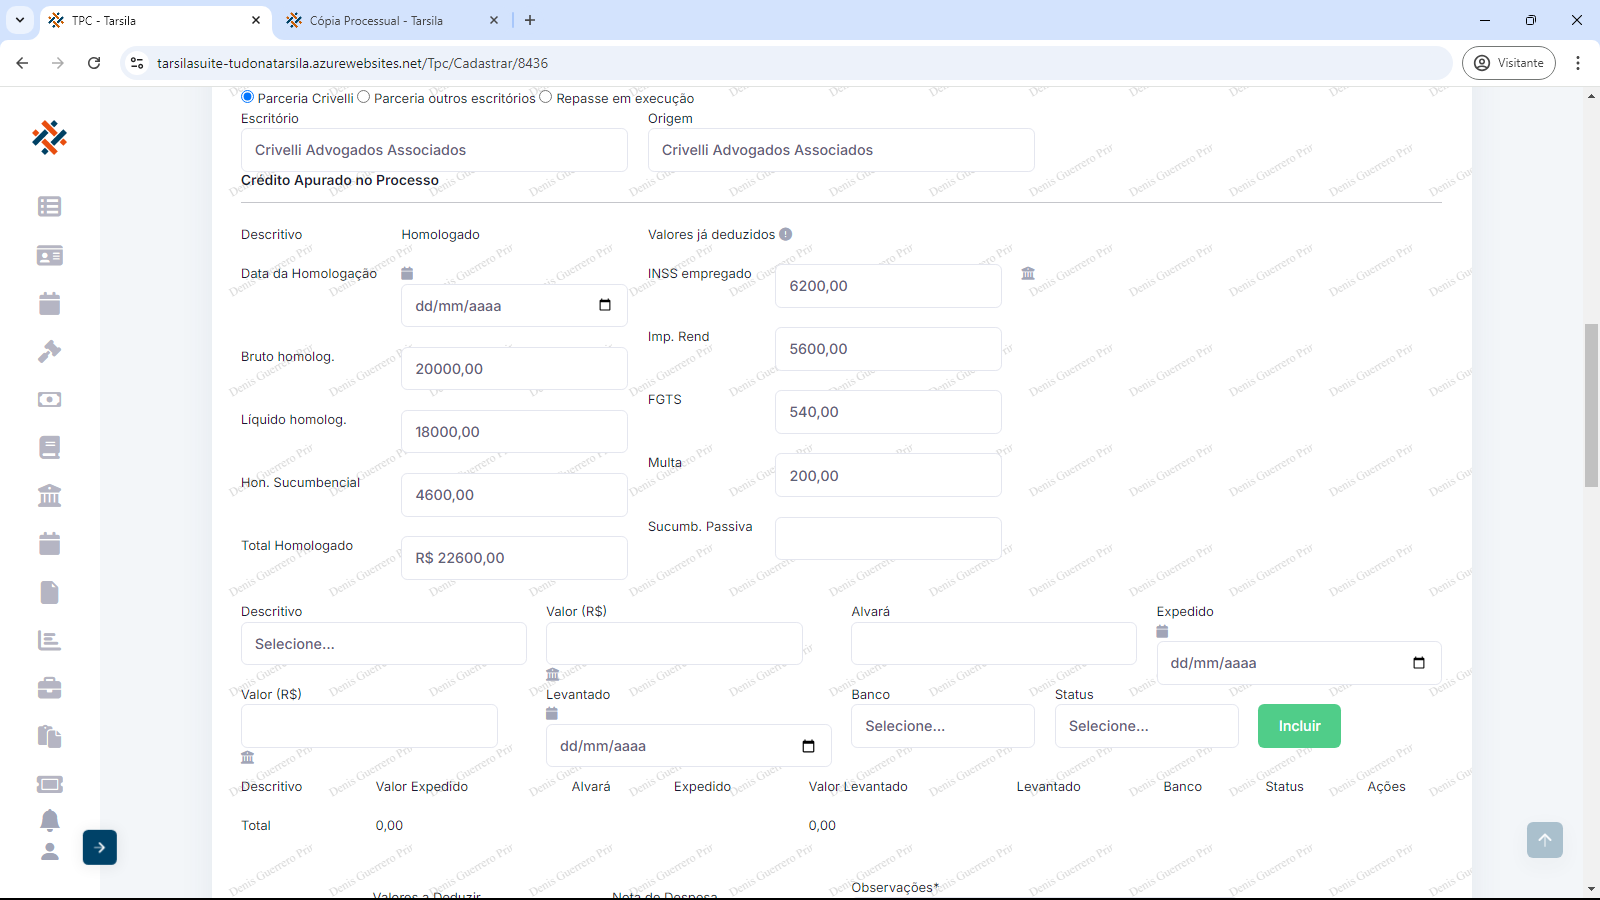The image size is (1600, 900).
Task: Click the briefcase icon in the sidebar
Action: click(x=49, y=688)
